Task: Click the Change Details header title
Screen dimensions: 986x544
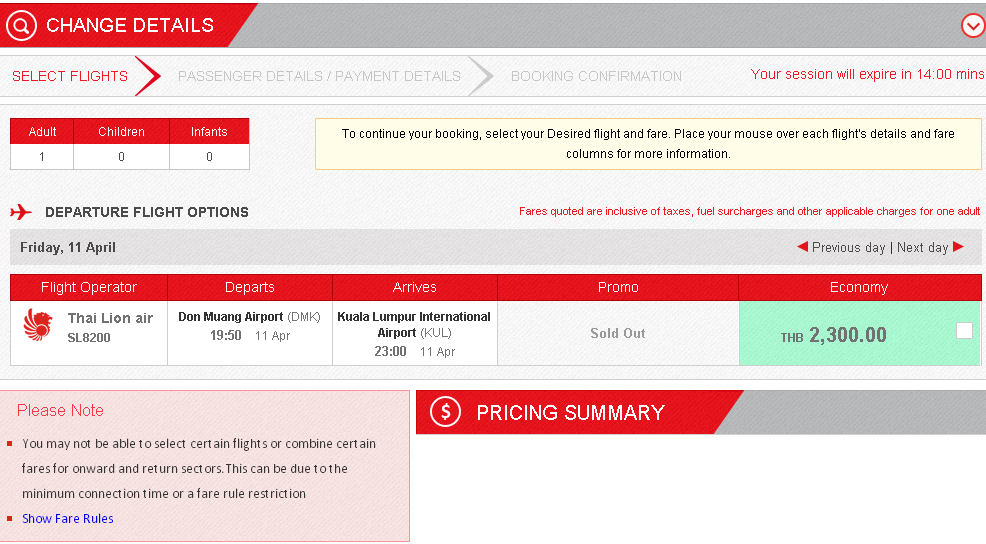Action: pyautogui.click(x=130, y=25)
